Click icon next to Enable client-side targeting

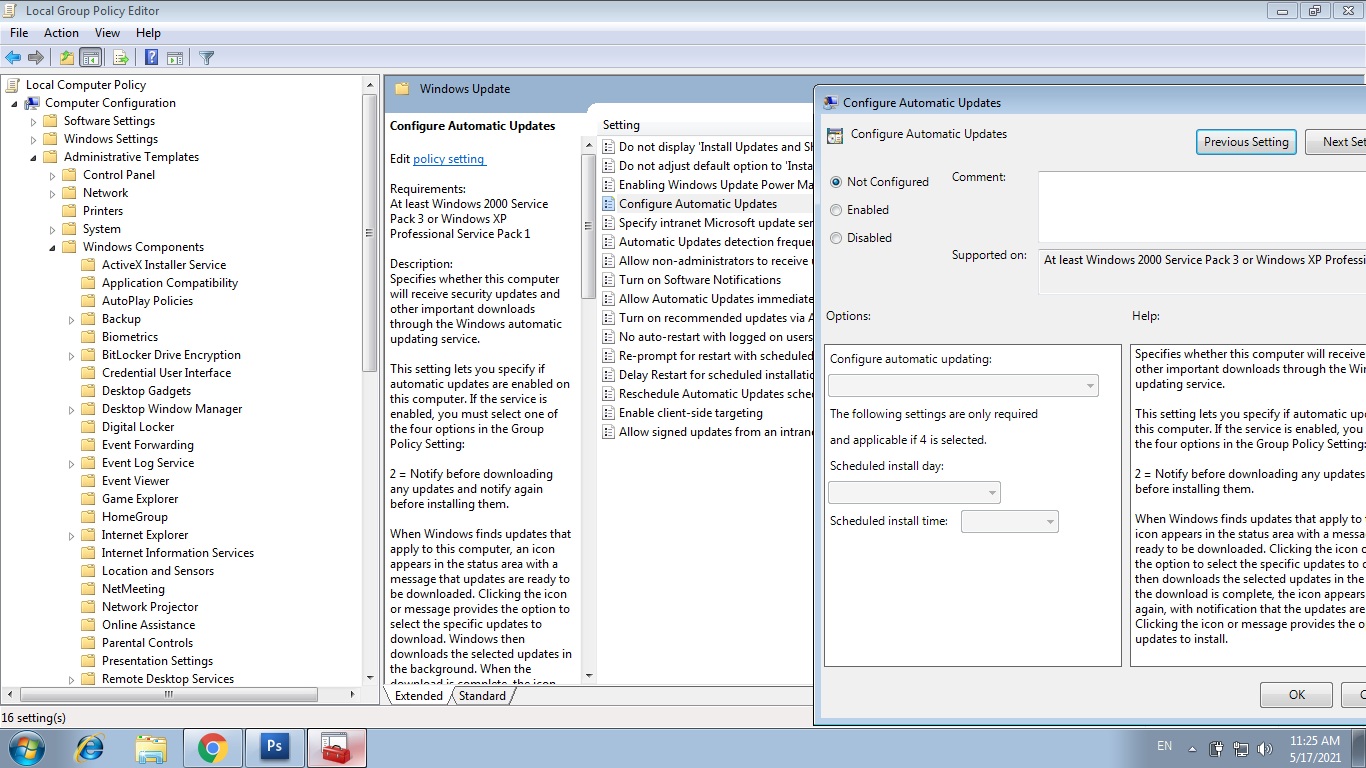tap(609, 413)
